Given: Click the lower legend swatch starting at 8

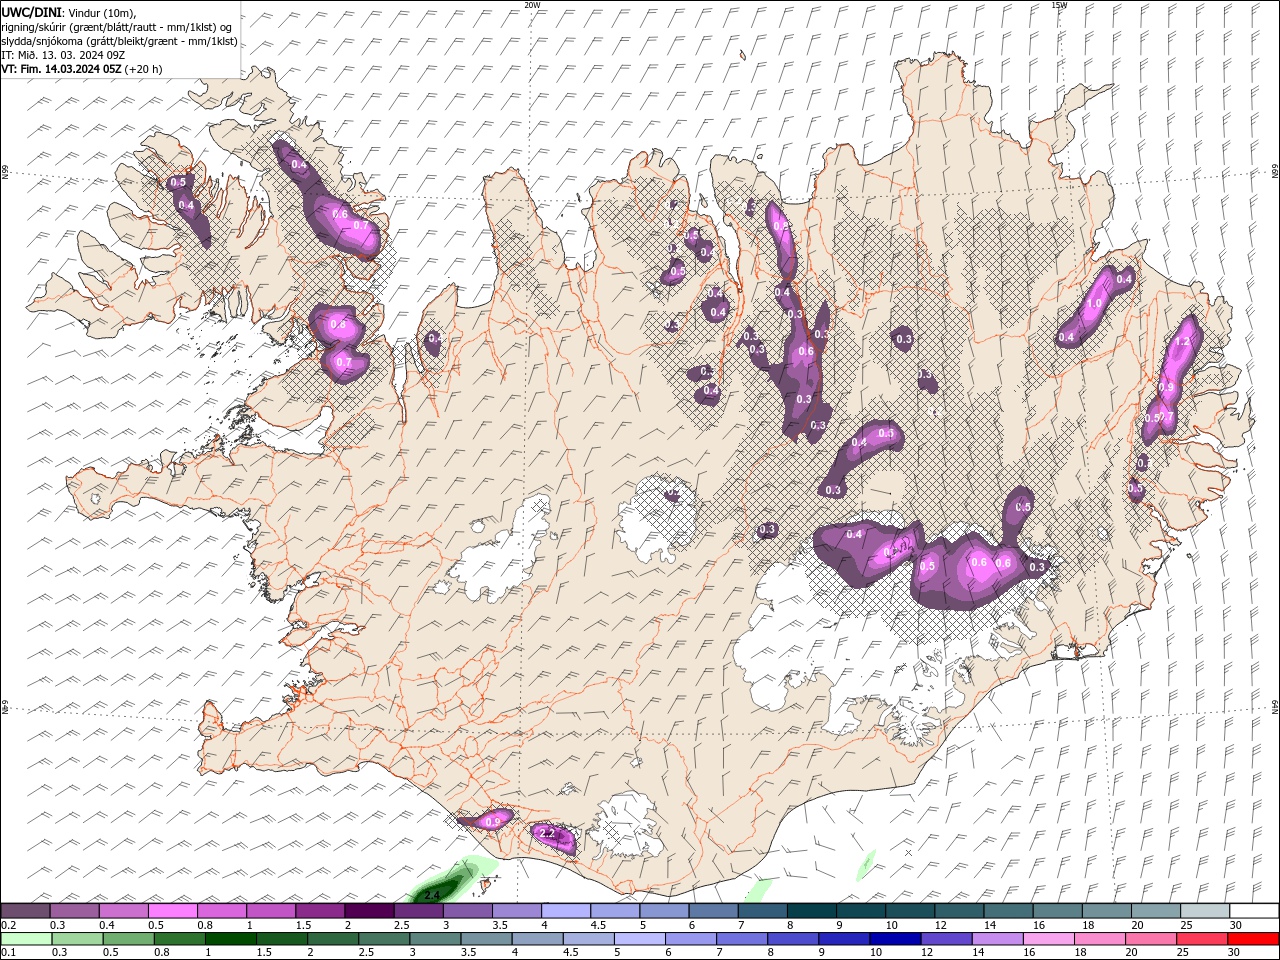Looking at the screenshot, I should pyautogui.click(x=793, y=939).
